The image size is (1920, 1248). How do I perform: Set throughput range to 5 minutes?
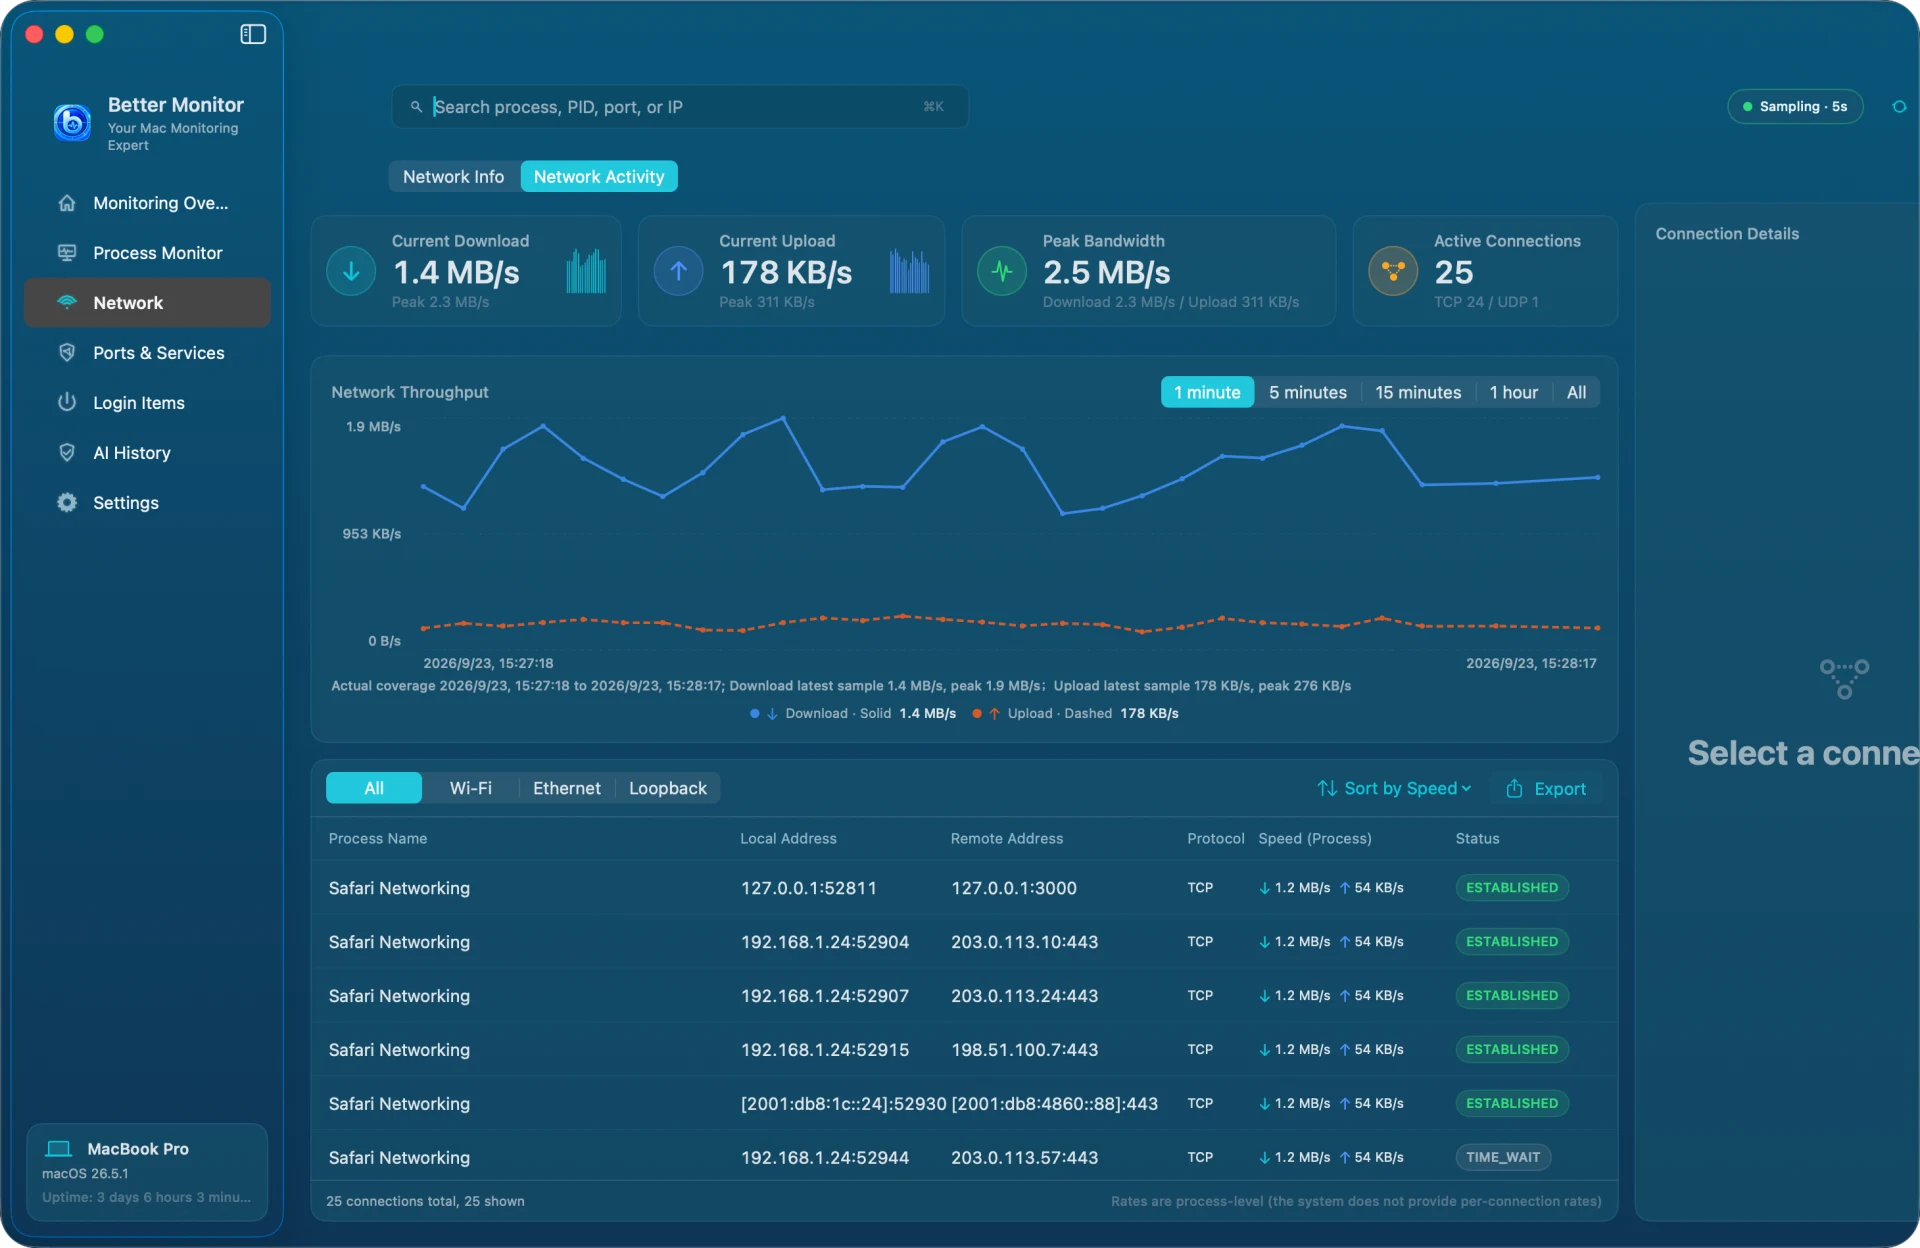[x=1307, y=393]
